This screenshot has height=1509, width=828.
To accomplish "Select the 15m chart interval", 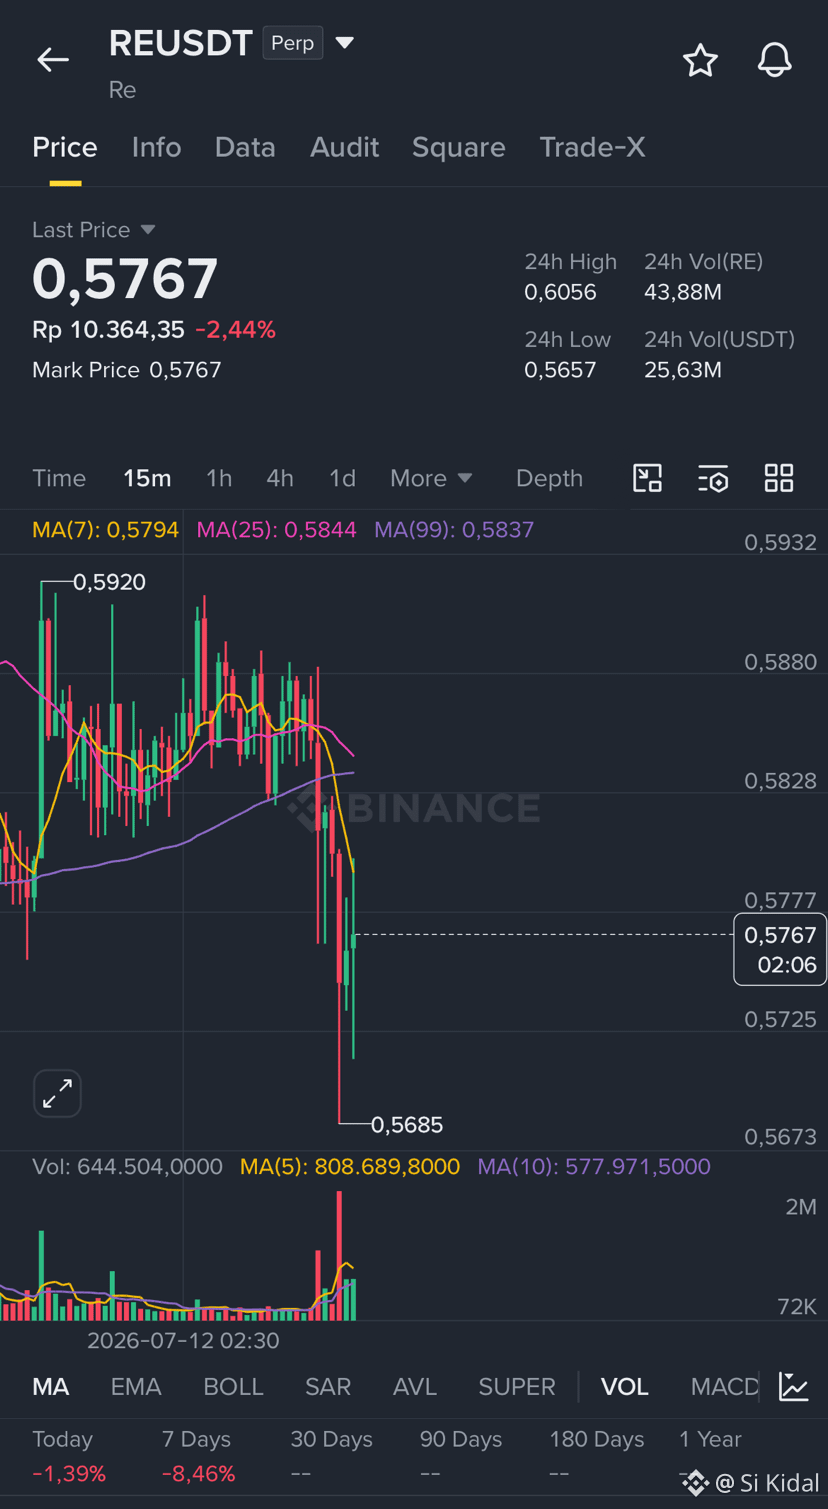I will [x=147, y=478].
